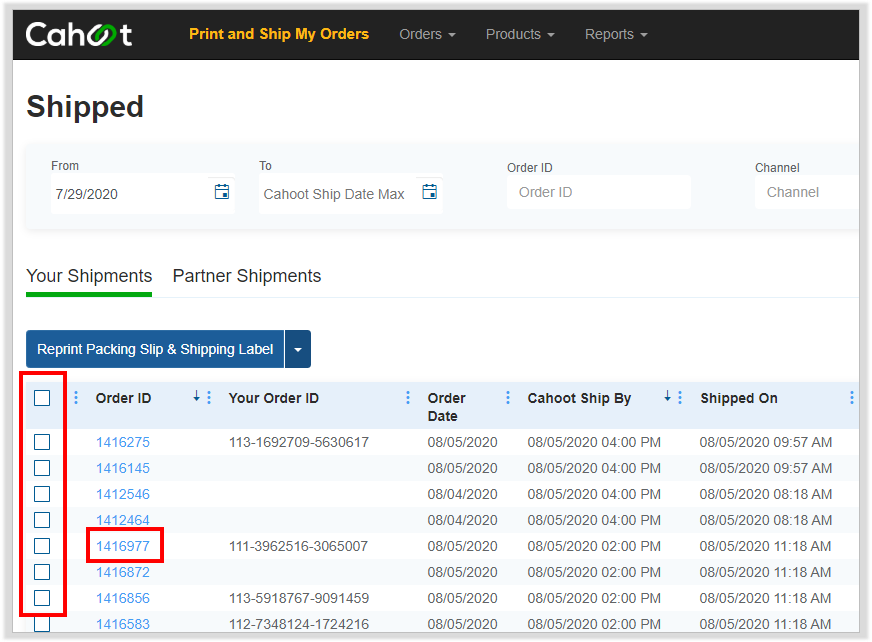Sort by Order ID column header
This screenshot has height=642, width=872.
point(123,398)
